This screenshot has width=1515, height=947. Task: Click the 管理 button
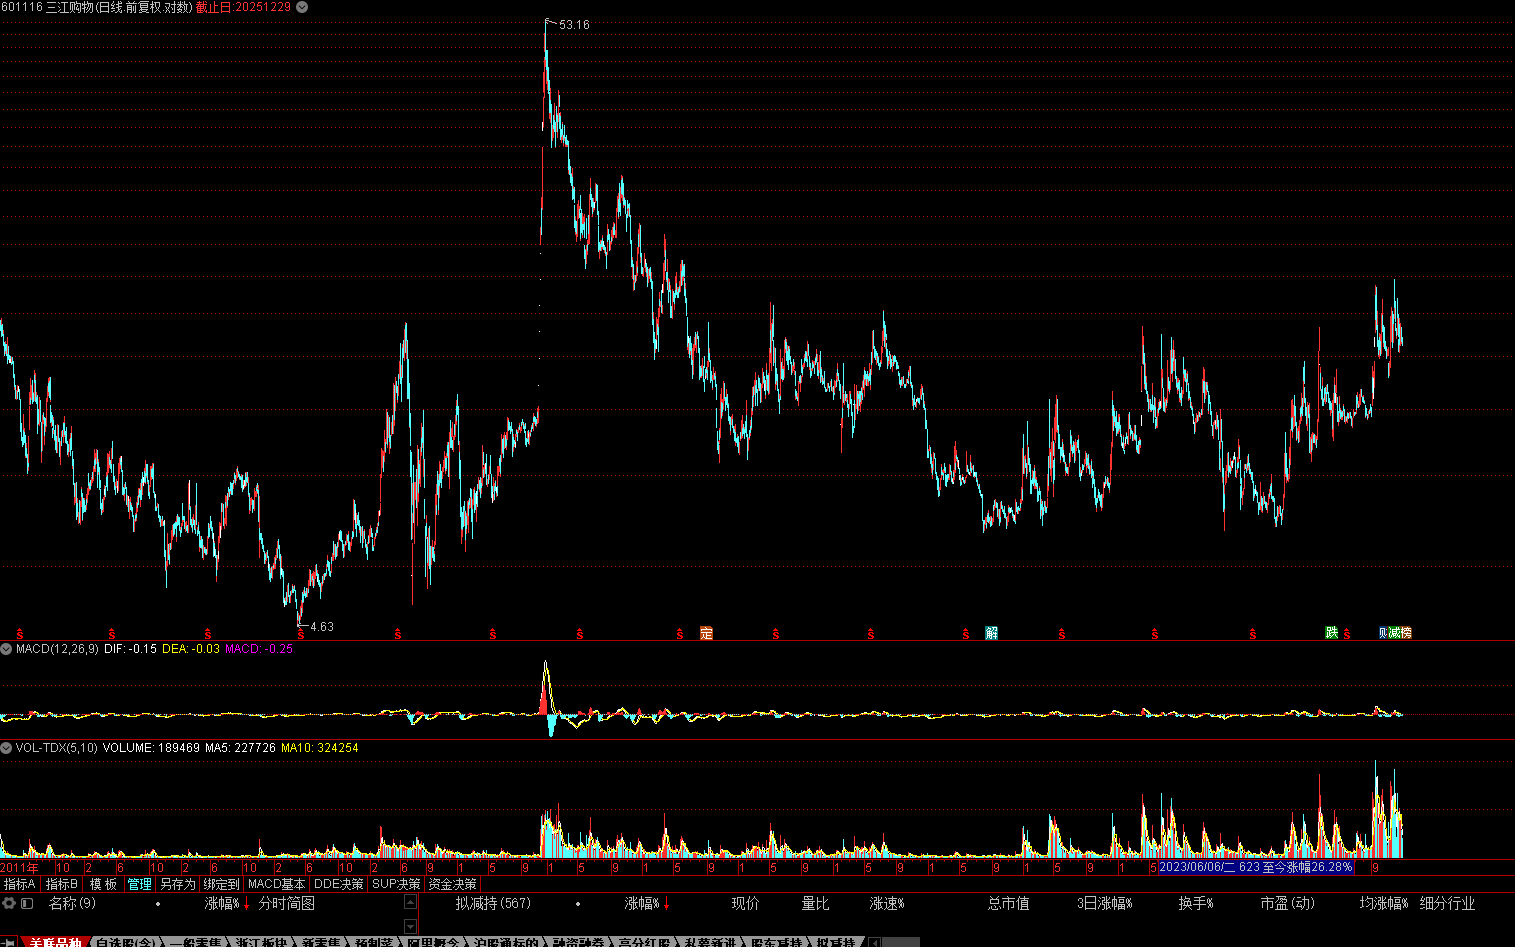click(x=140, y=884)
